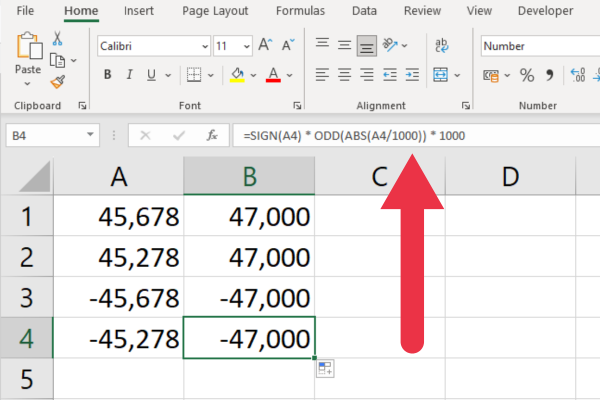
Task: Open the Page Layout tab
Action: coord(215,11)
